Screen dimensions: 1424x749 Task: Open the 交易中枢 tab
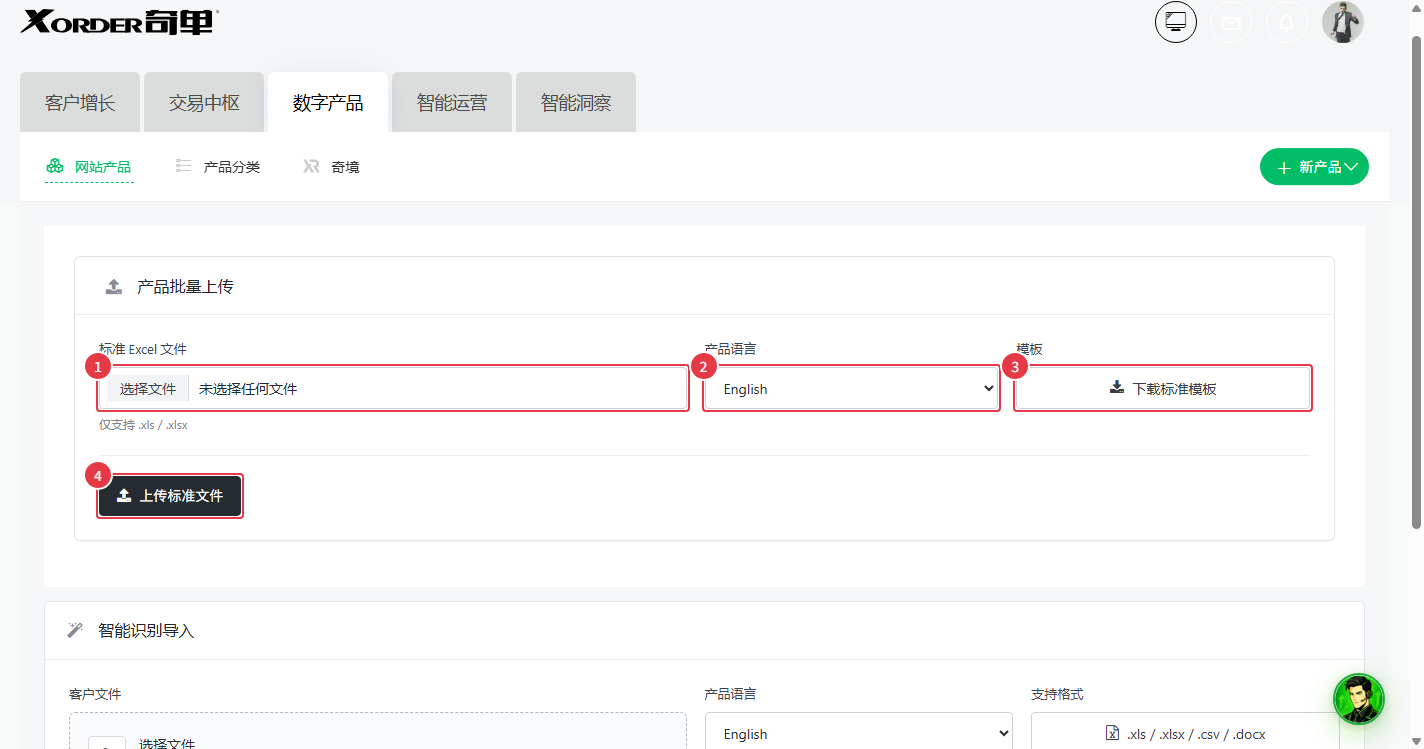pos(204,102)
